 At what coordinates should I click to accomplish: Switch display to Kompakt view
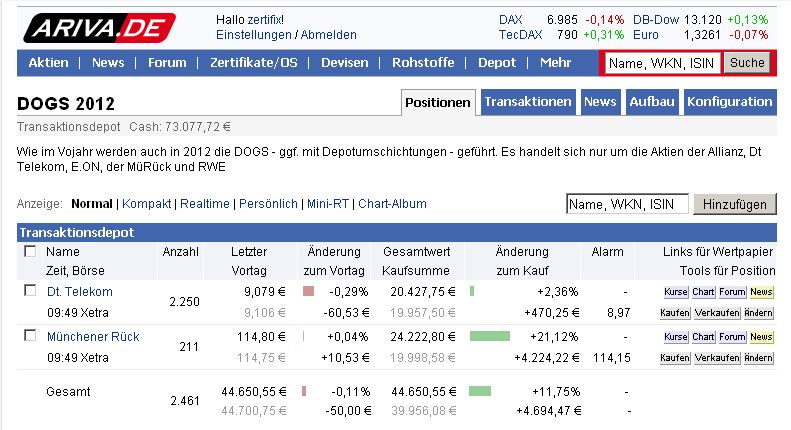[x=147, y=204]
